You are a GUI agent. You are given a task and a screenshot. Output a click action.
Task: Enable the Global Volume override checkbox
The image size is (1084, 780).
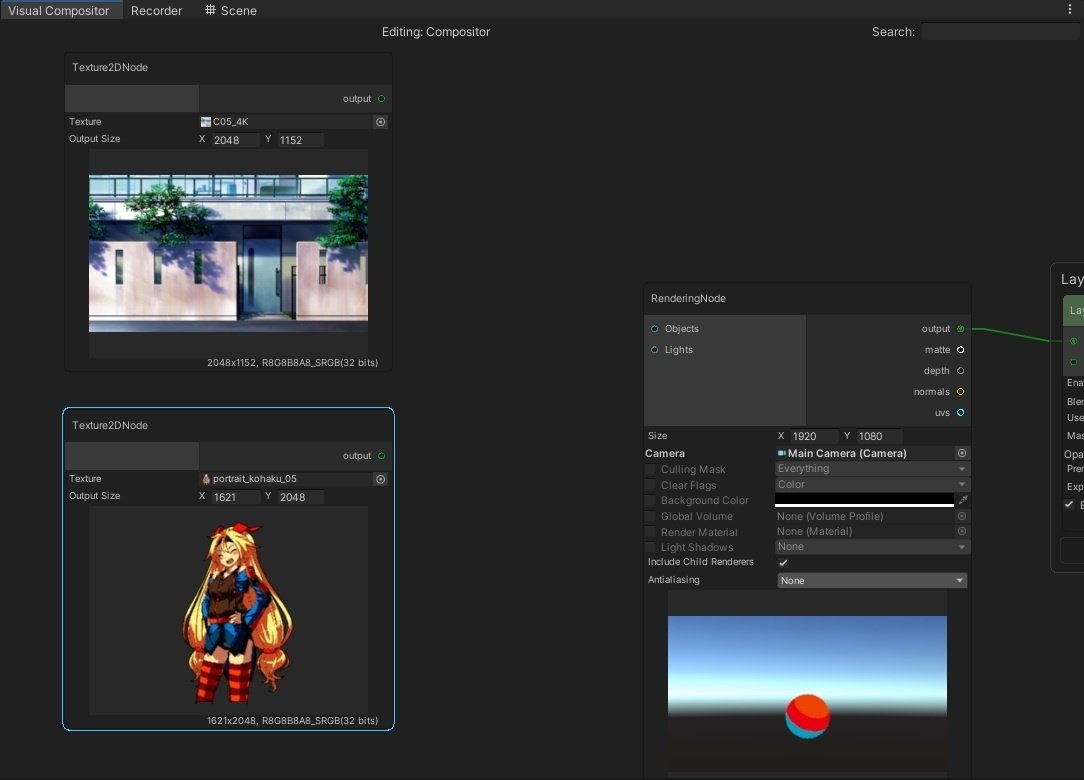click(x=650, y=516)
